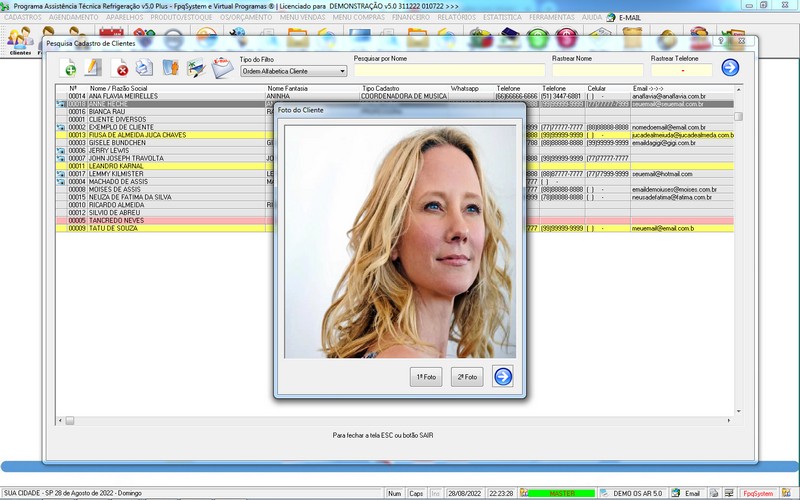Viewport: 800px width, 500px height.
Task: Click the Pesquisar por Nome input field
Action: coord(449,70)
